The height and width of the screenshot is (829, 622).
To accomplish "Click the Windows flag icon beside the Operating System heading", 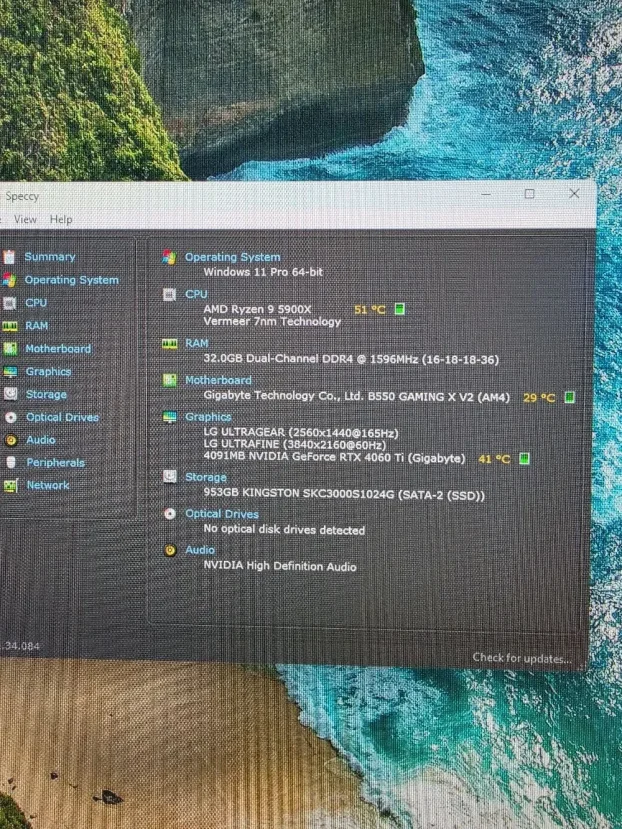I will [169, 257].
